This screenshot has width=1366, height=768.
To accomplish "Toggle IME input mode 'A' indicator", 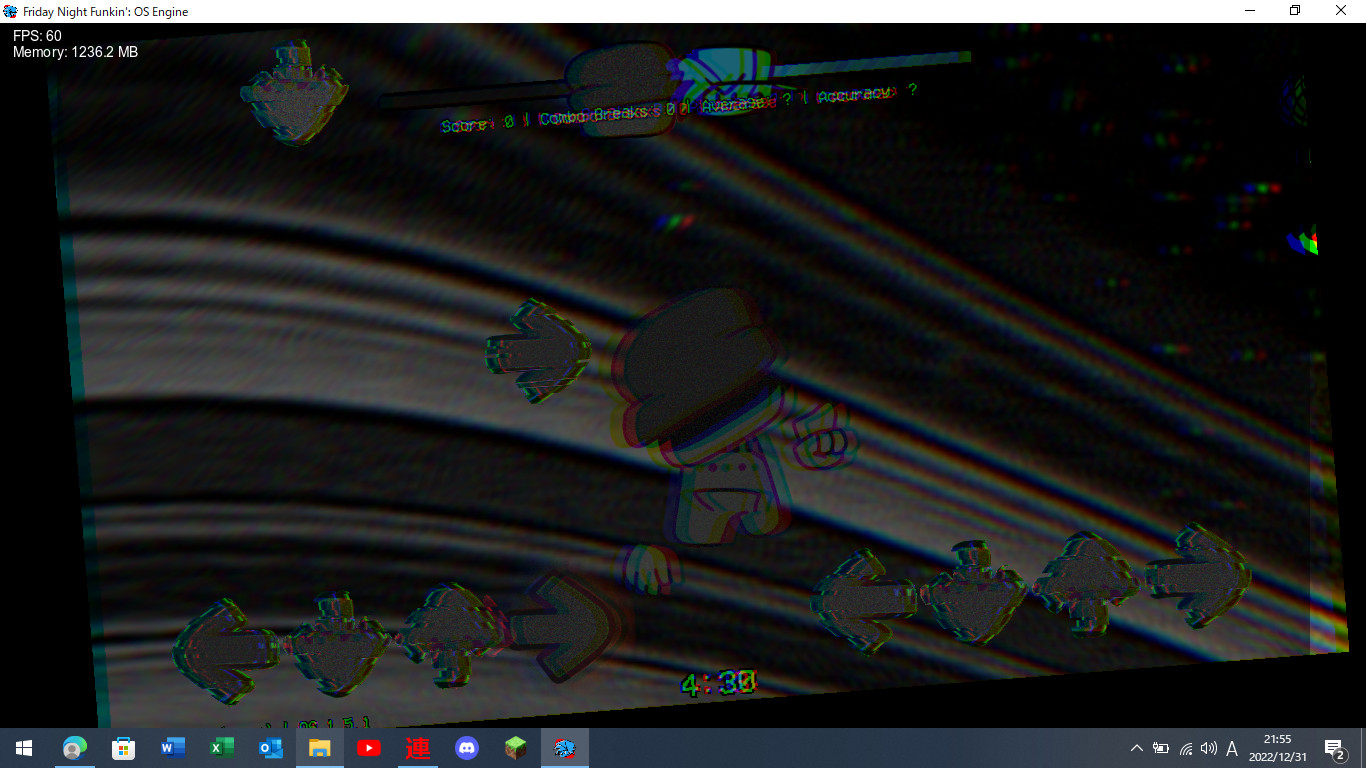I will tap(1232, 748).
